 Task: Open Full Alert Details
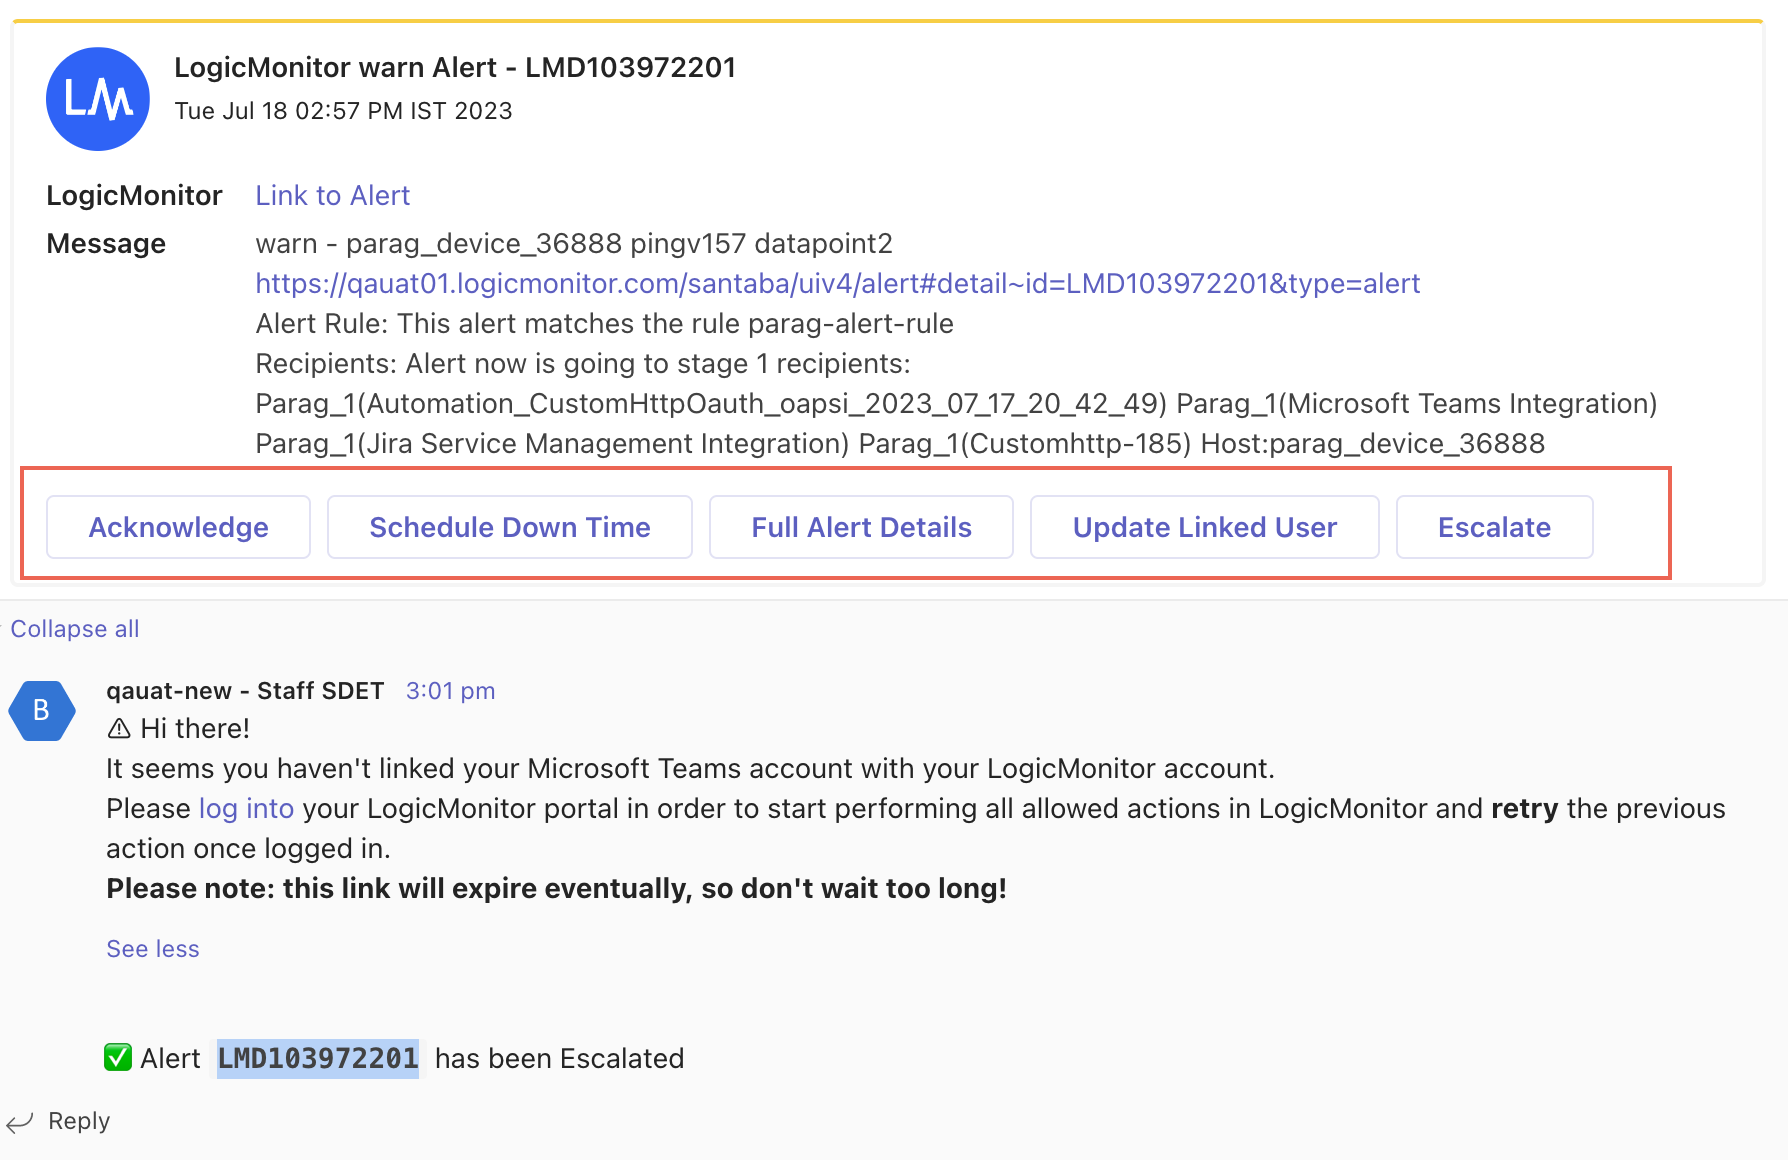pyautogui.click(x=861, y=527)
